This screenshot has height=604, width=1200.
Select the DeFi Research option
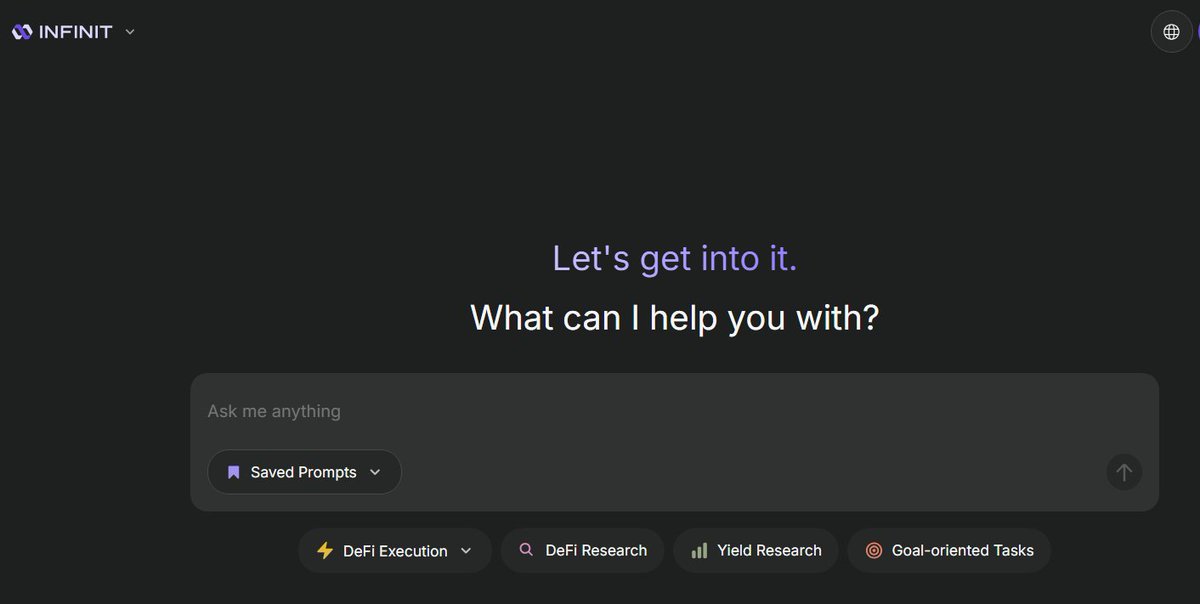(582, 550)
